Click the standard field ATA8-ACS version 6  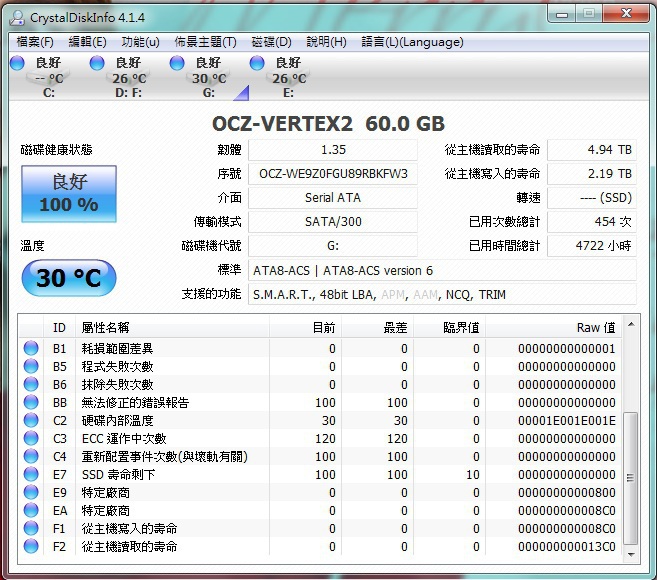click(442, 270)
